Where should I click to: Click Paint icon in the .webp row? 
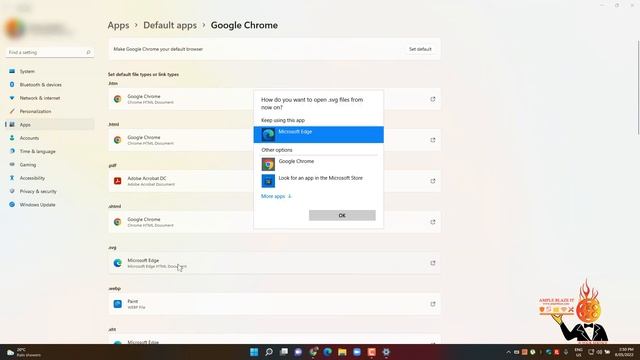coord(118,304)
